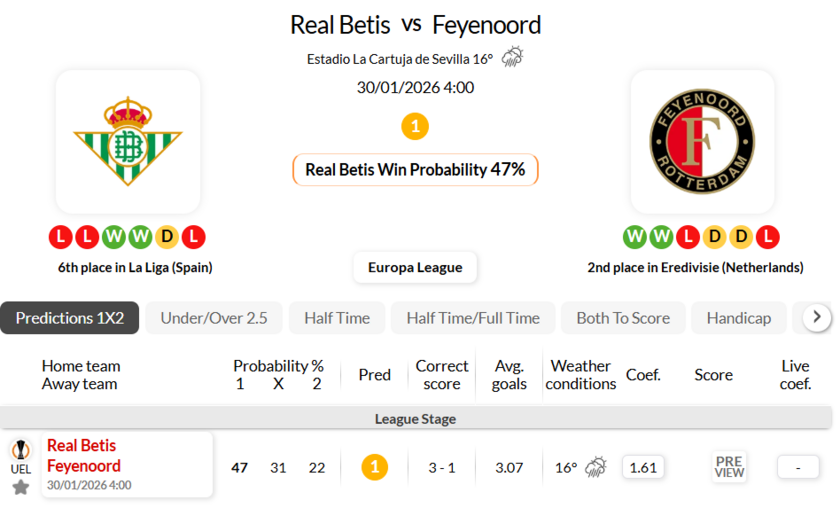Switch to the Under/Over 2.5 tab
Viewport: 840px width, 508px height.
point(214,318)
